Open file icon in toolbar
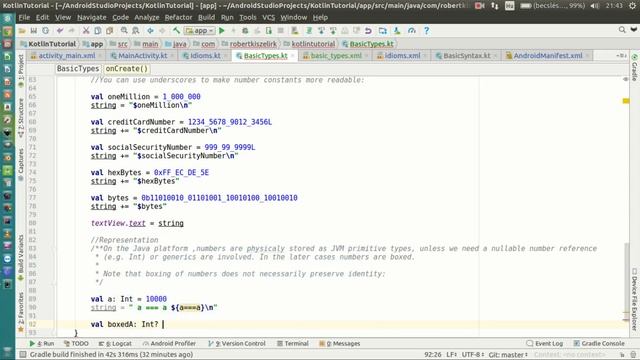The image size is (640, 360). pyautogui.click(x=22, y=31)
